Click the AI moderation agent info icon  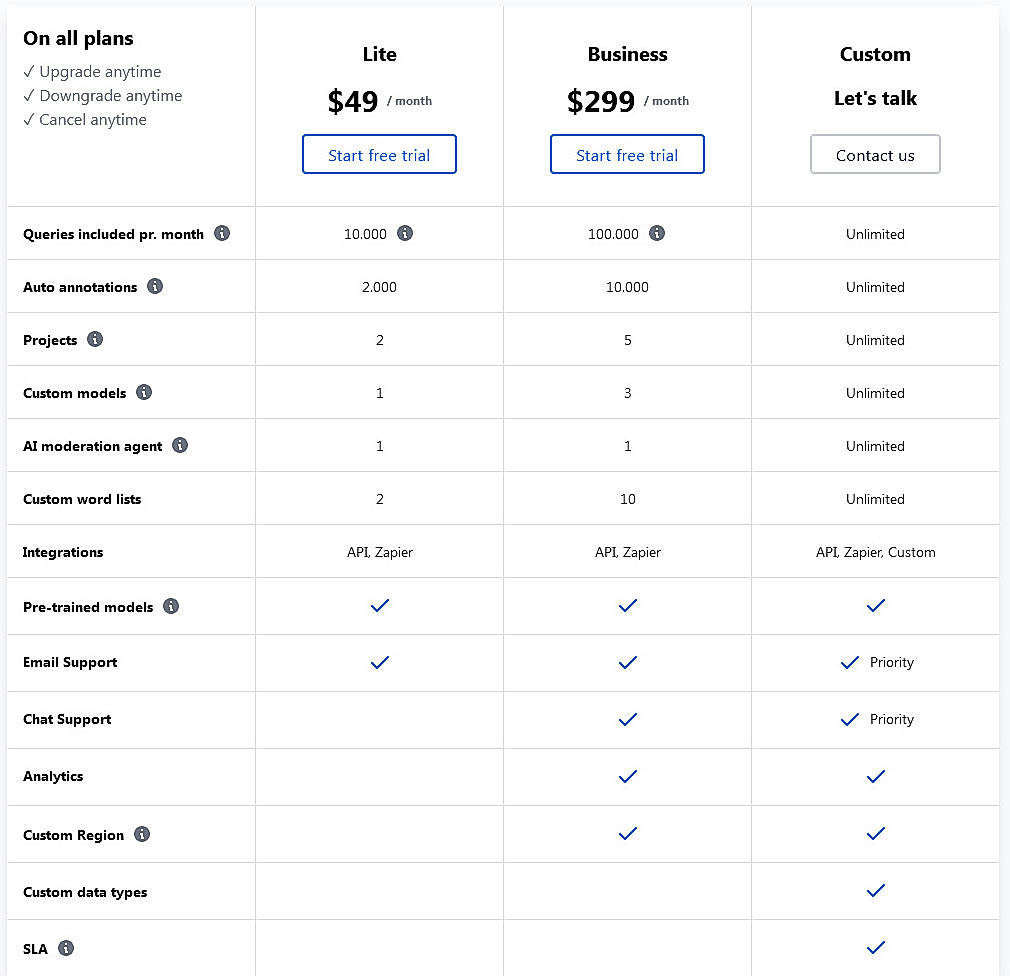click(180, 445)
